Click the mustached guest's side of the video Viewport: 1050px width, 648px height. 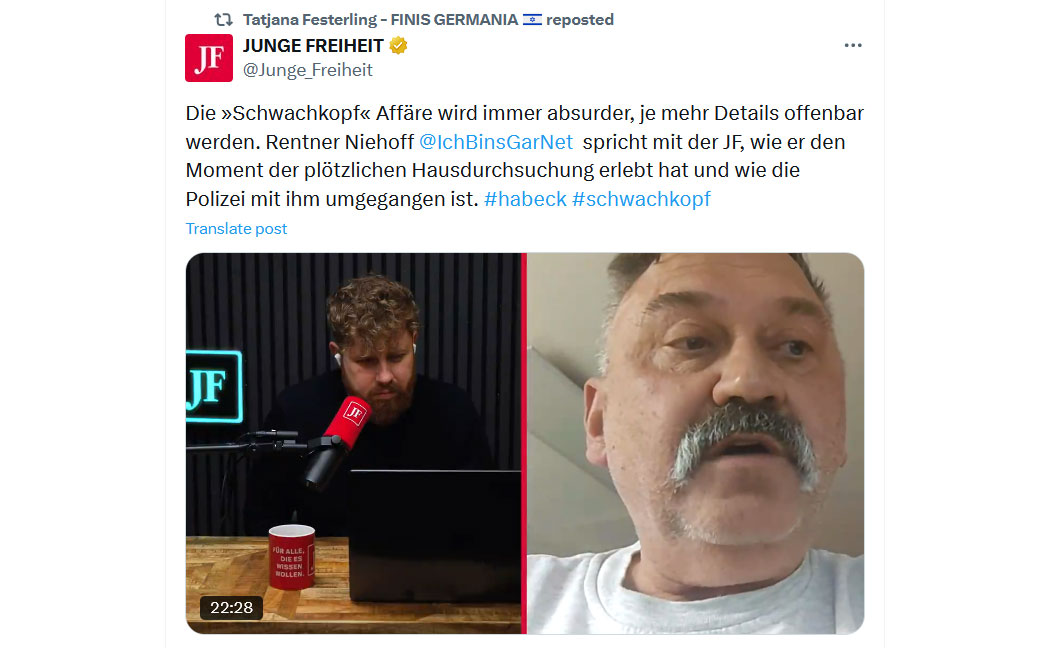tap(695, 443)
